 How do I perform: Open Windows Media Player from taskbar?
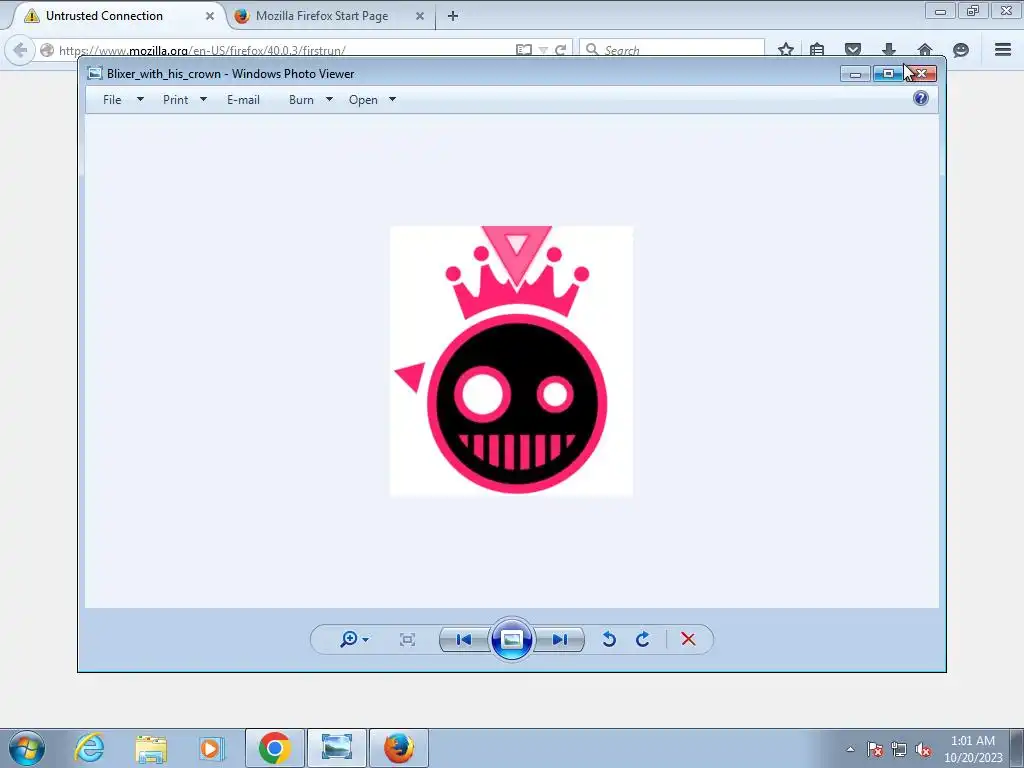[x=211, y=748]
